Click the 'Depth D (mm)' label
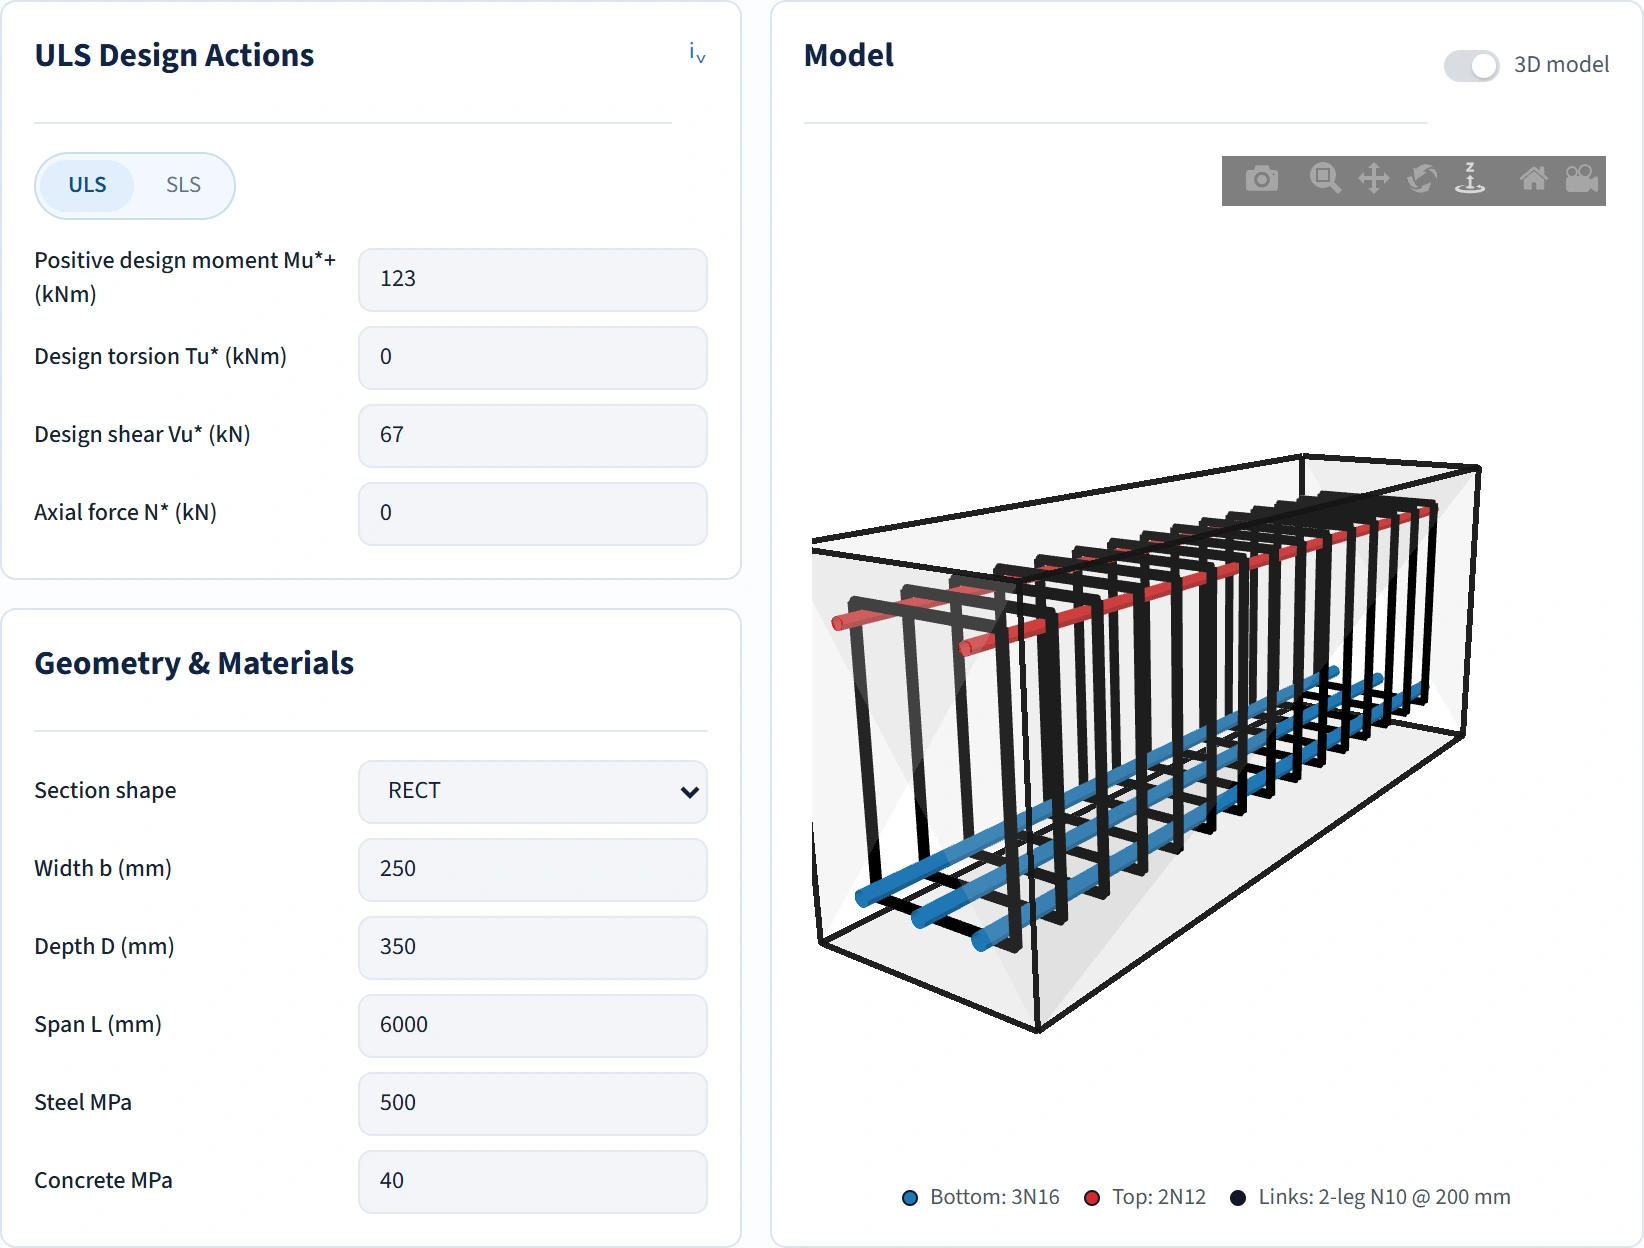 click(104, 946)
